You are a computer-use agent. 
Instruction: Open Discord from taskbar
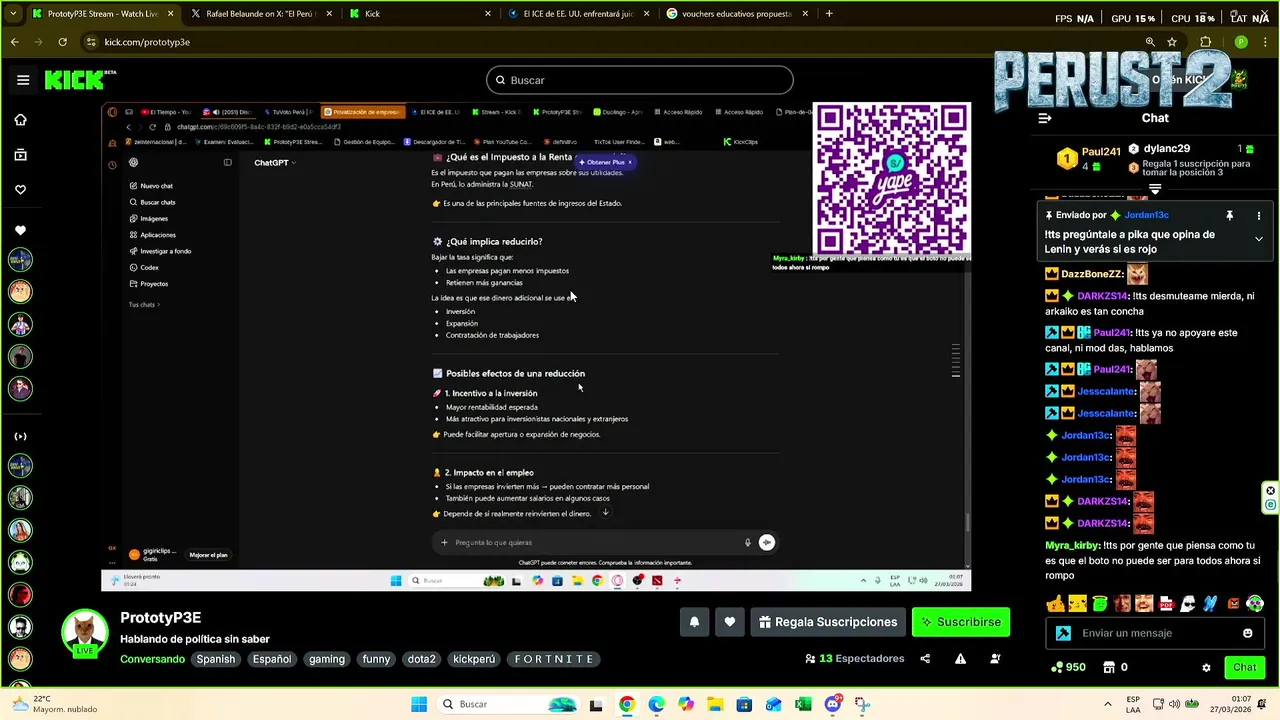click(x=832, y=705)
